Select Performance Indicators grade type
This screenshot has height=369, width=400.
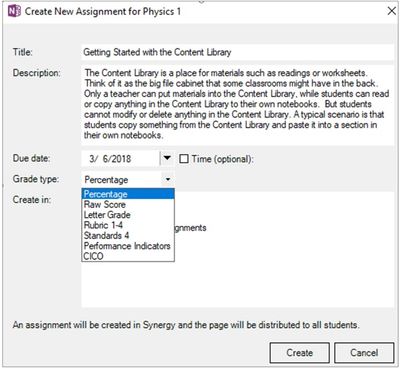point(128,246)
